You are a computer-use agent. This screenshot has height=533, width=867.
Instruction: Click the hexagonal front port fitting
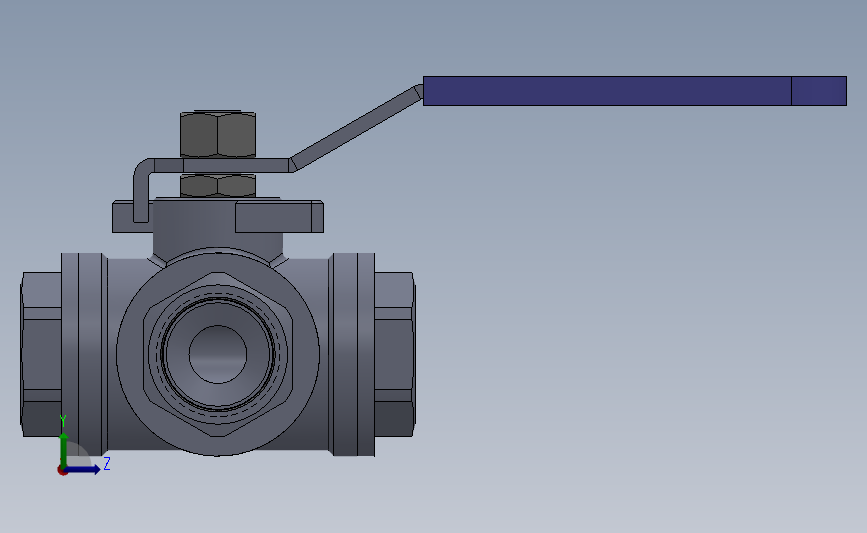pyautogui.click(x=218, y=354)
